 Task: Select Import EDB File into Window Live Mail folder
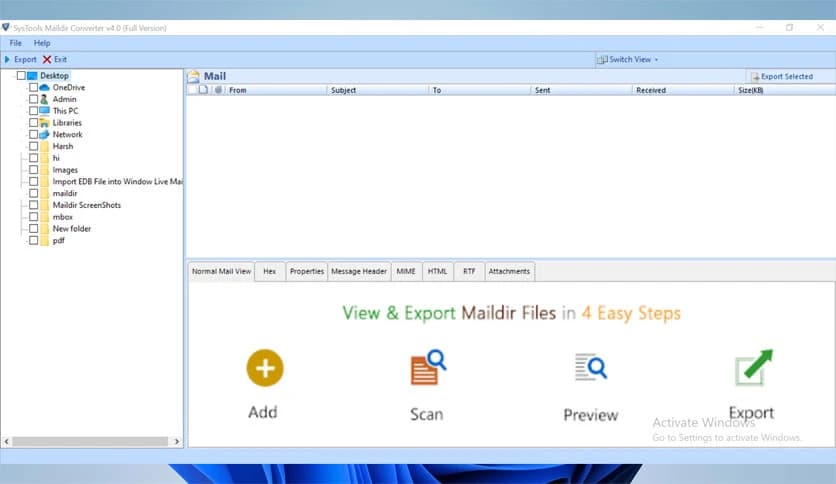(117, 181)
